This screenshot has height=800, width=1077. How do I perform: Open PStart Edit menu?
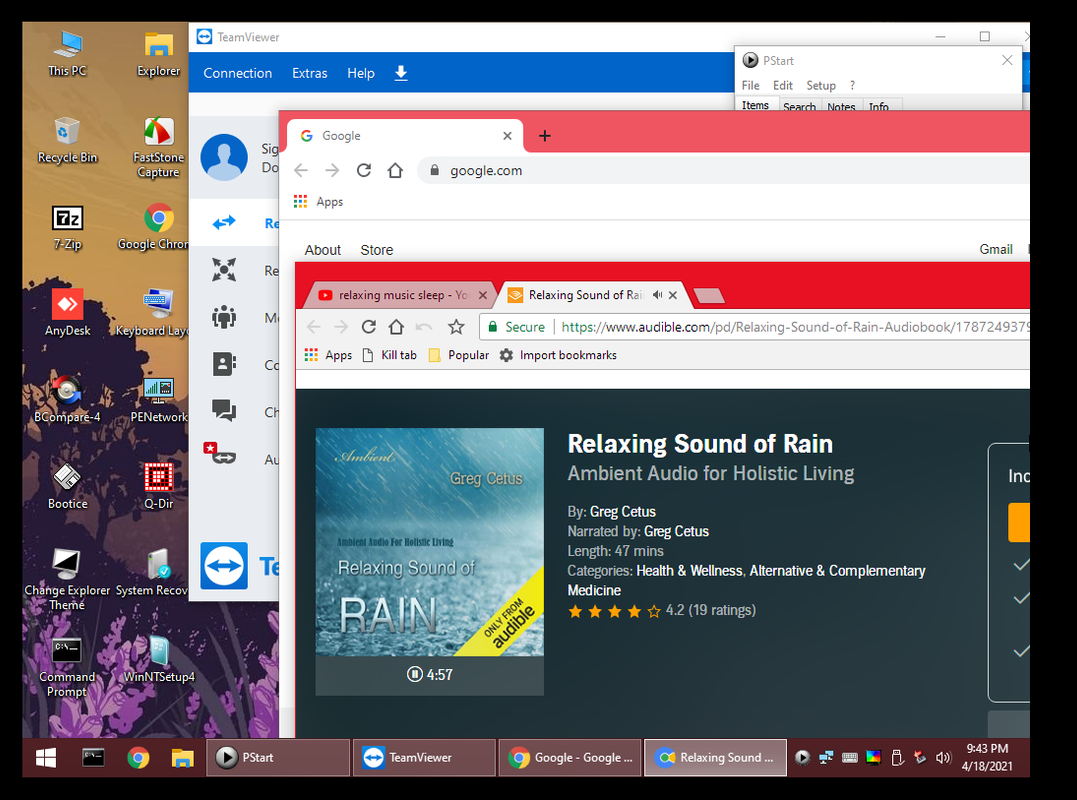coord(783,85)
